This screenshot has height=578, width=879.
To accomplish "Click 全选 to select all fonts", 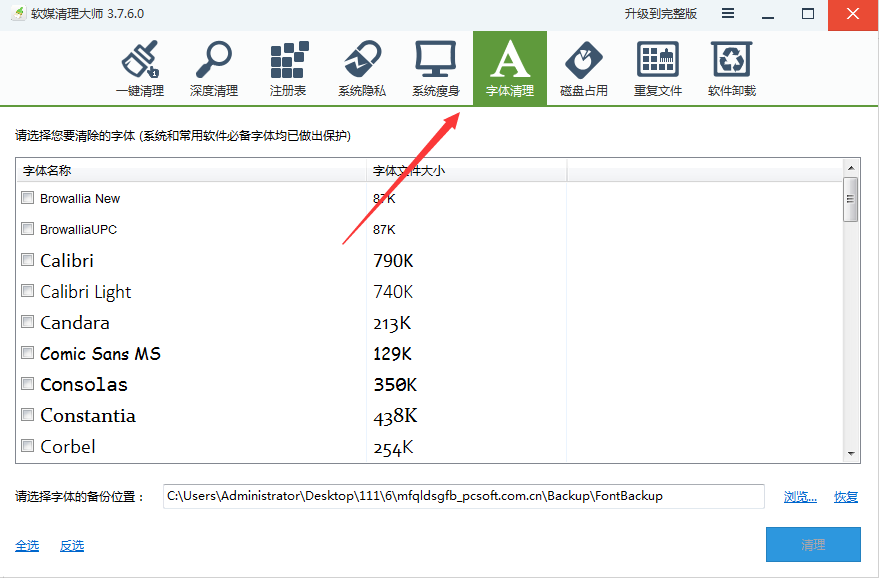I will tap(27, 545).
